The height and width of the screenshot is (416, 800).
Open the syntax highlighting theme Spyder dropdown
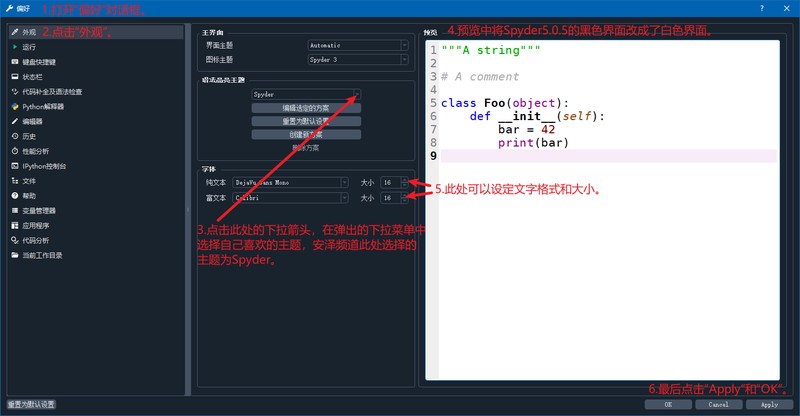tap(306, 94)
